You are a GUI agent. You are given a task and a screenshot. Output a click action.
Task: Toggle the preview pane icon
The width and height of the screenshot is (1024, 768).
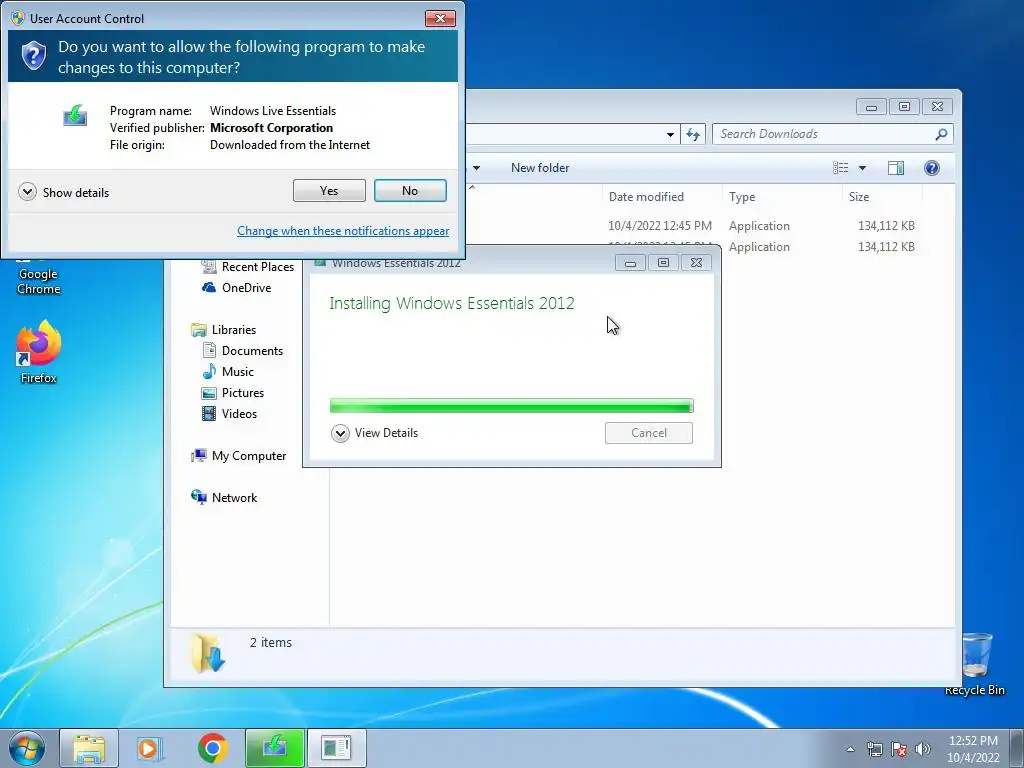(896, 168)
